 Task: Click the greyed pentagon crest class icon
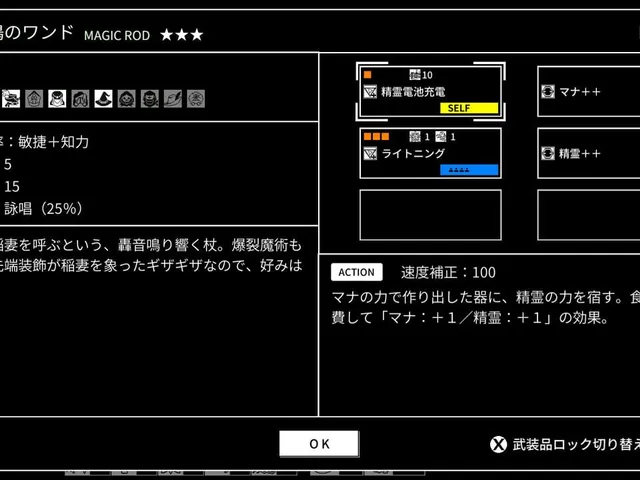tap(34, 99)
